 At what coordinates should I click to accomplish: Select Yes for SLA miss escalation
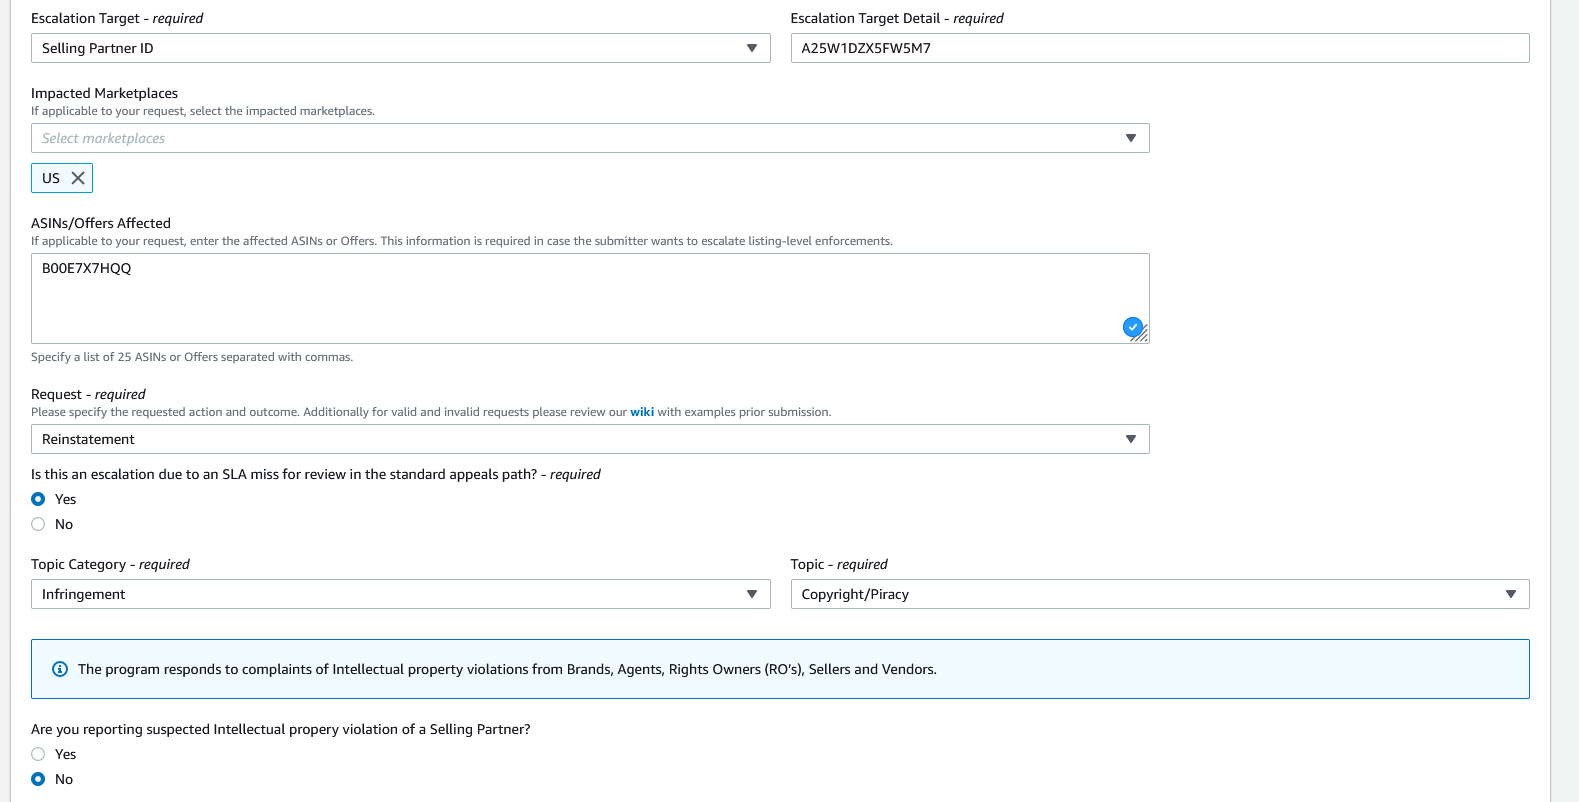point(38,499)
